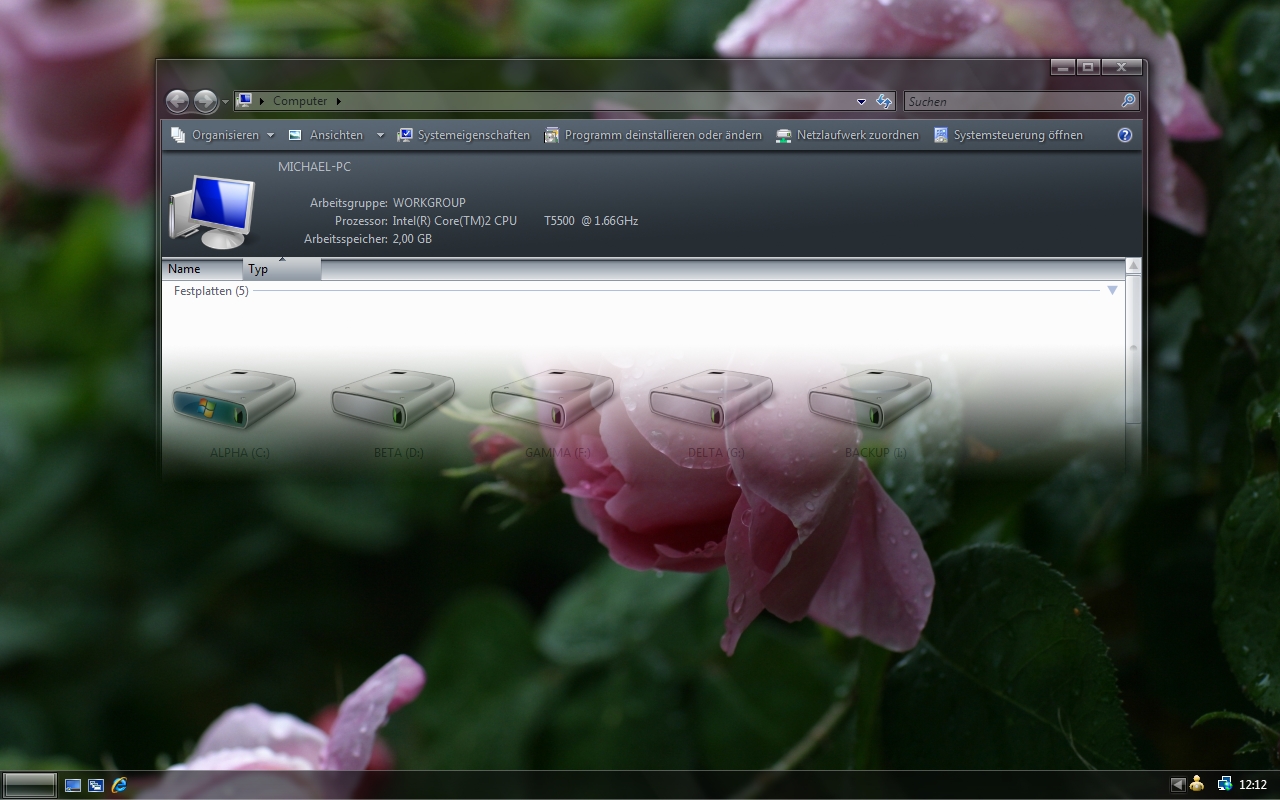Open the address bar history dropdown
The image size is (1280, 800).
862,101
